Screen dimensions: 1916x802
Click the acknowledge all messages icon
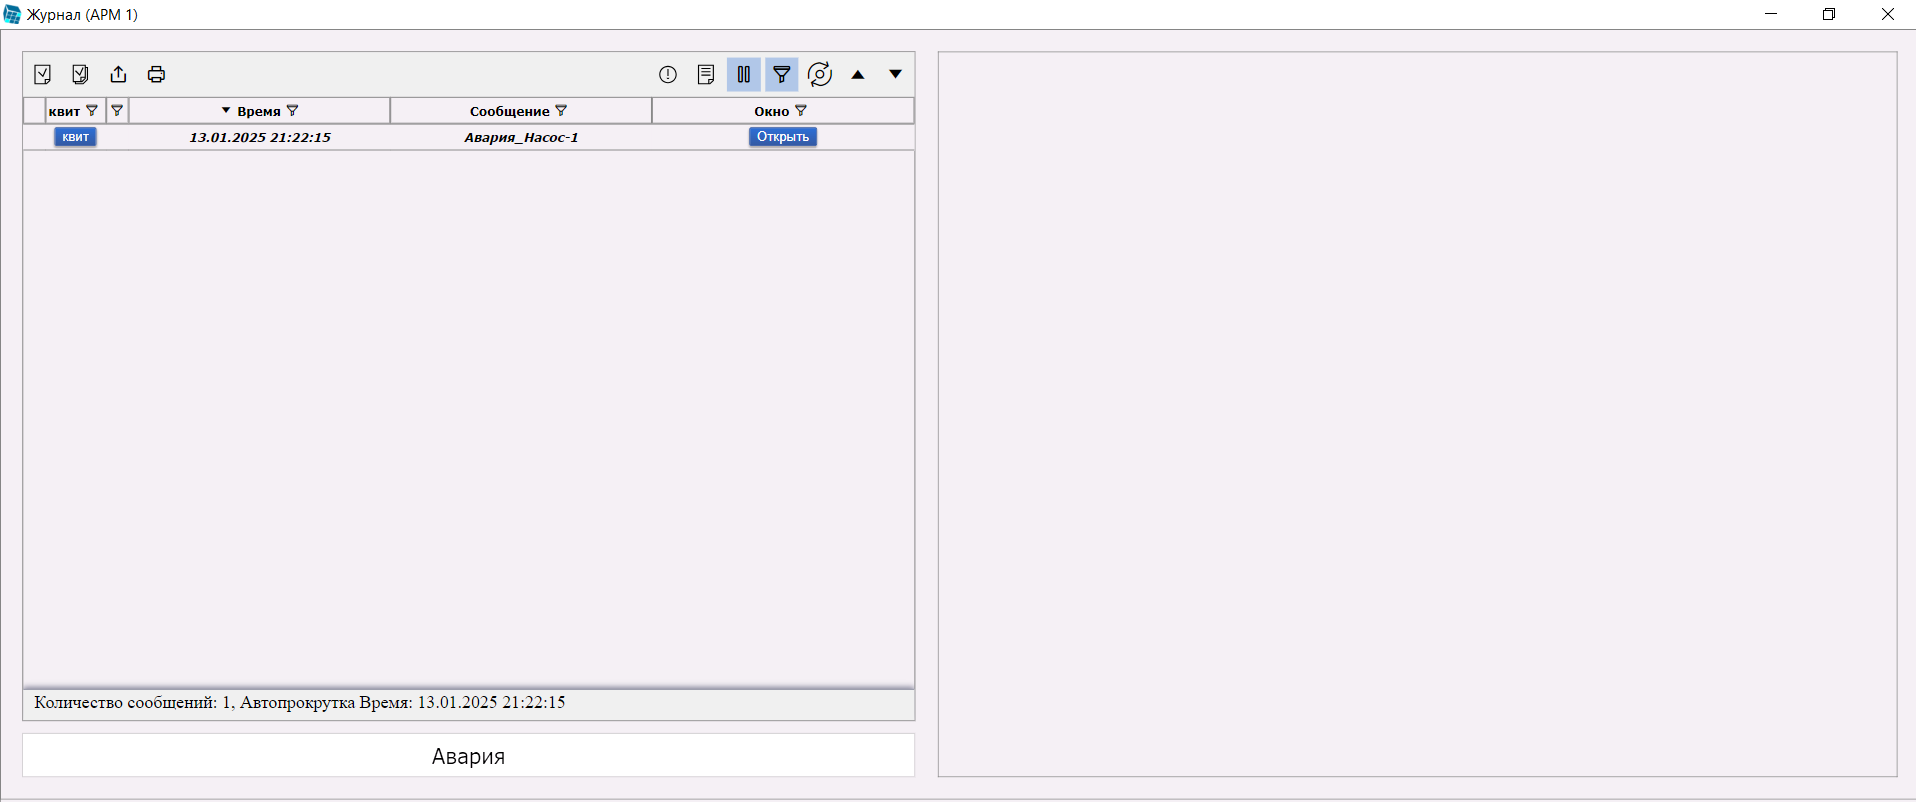click(80, 74)
